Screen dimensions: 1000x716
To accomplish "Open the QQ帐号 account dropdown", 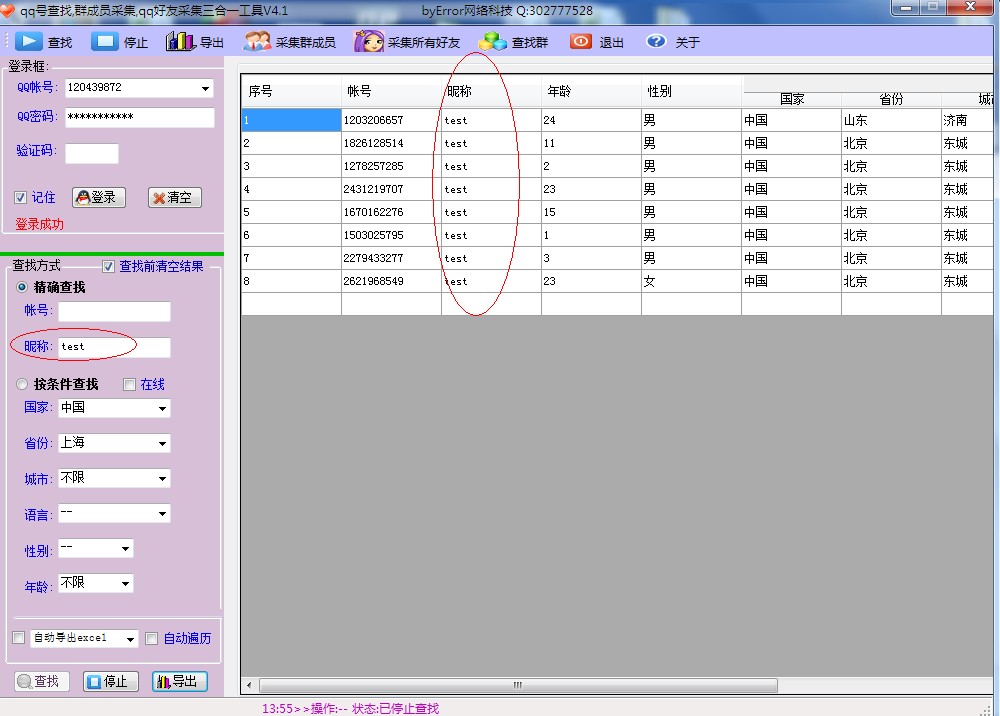I will pos(205,88).
